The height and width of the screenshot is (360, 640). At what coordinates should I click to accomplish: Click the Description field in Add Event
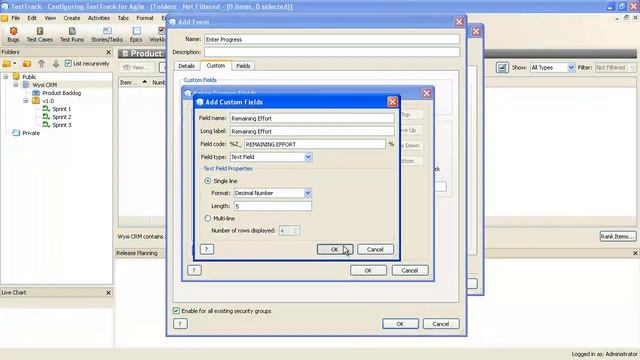click(x=331, y=52)
